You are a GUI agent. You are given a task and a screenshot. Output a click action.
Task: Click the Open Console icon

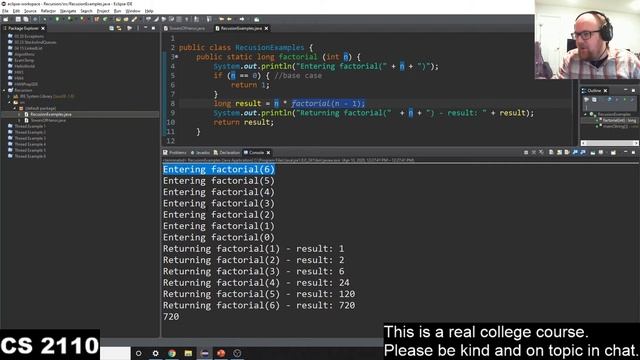613,152
